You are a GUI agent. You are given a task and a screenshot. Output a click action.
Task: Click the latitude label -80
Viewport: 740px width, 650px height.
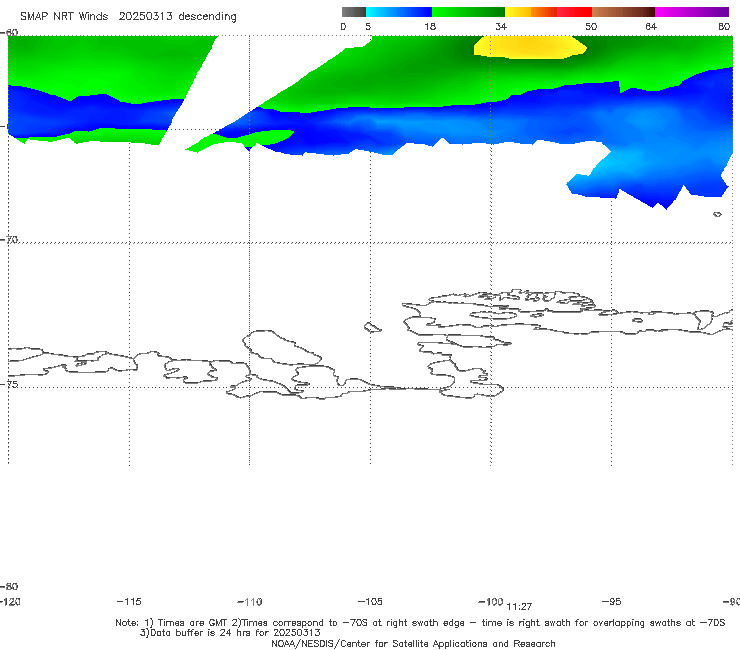click(9, 587)
